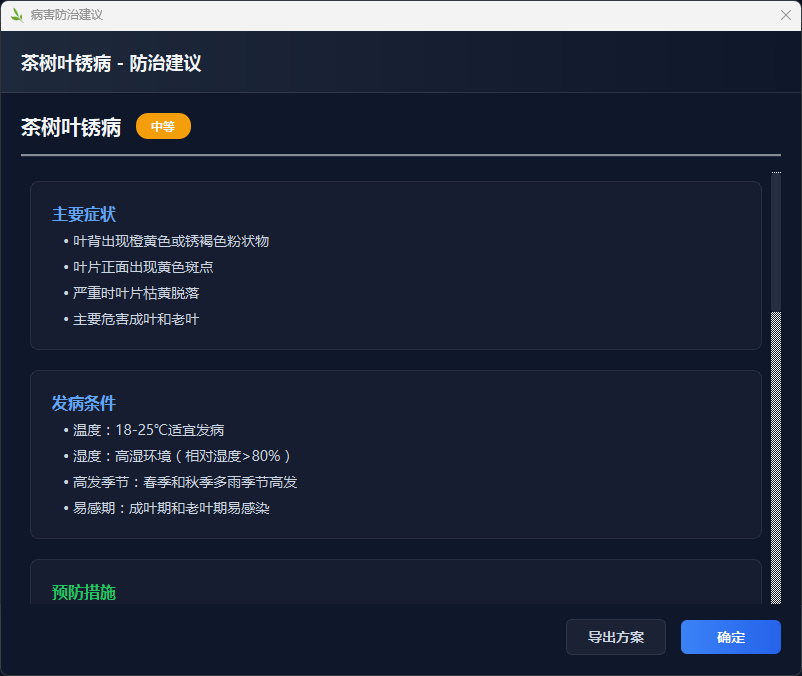The width and height of the screenshot is (802, 676).
Task: Select the 主要危害成叶和老叶 bullet item
Action: pyautogui.click(x=135, y=319)
